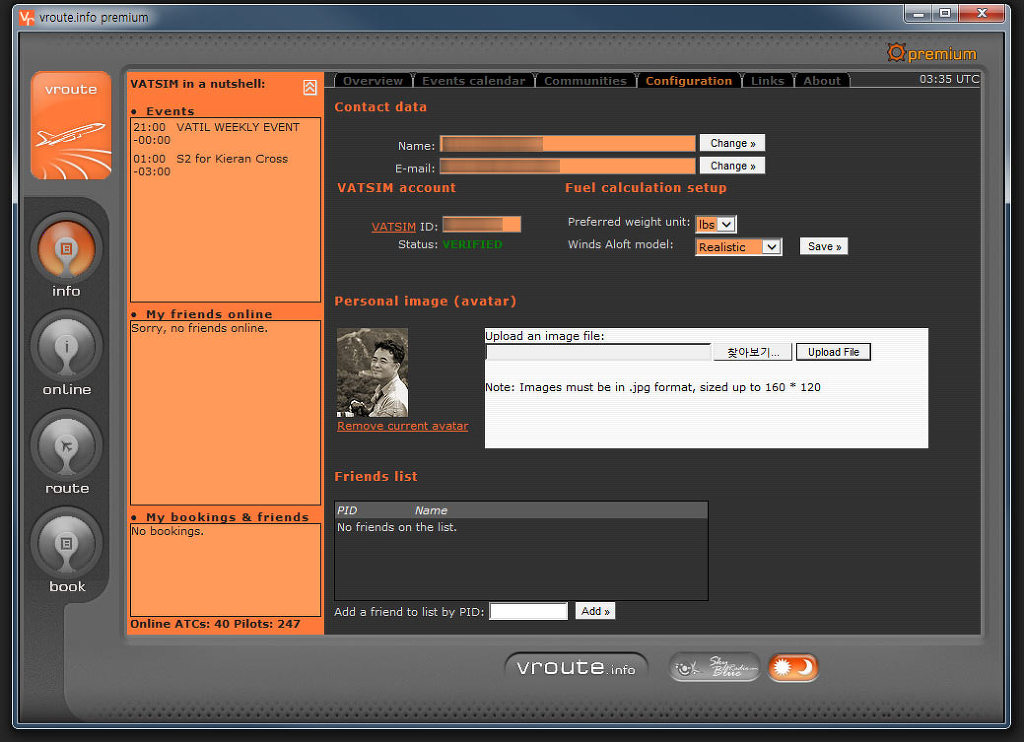Open the book flight section

(66, 544)
